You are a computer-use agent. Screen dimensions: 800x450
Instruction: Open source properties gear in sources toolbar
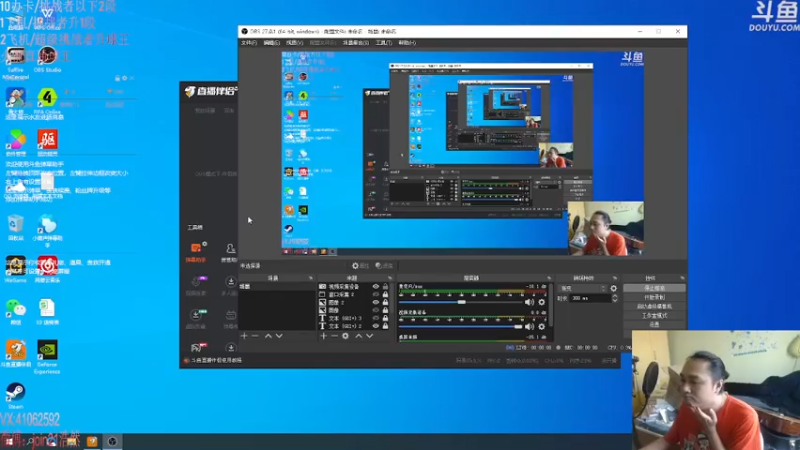345,336
